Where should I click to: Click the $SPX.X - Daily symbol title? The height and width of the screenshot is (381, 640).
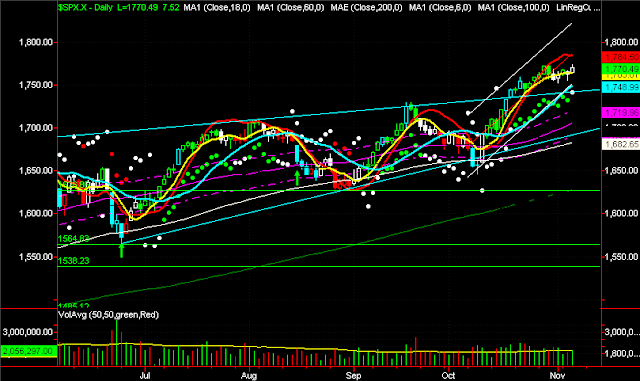point(85,7)
